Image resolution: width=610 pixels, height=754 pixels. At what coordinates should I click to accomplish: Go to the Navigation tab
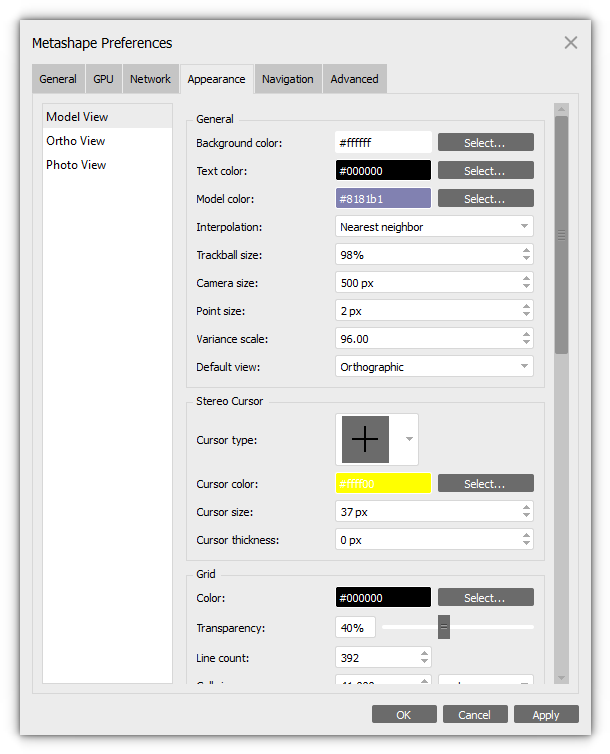point(288,79)
